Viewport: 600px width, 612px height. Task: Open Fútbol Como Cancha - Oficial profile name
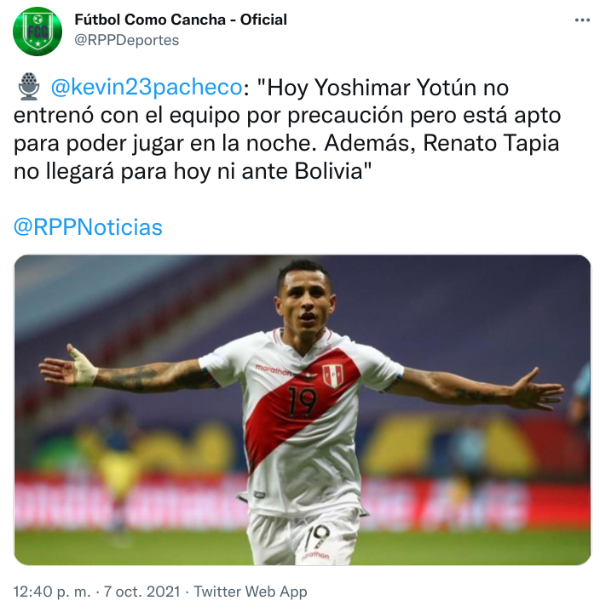(x=181, y=20)
